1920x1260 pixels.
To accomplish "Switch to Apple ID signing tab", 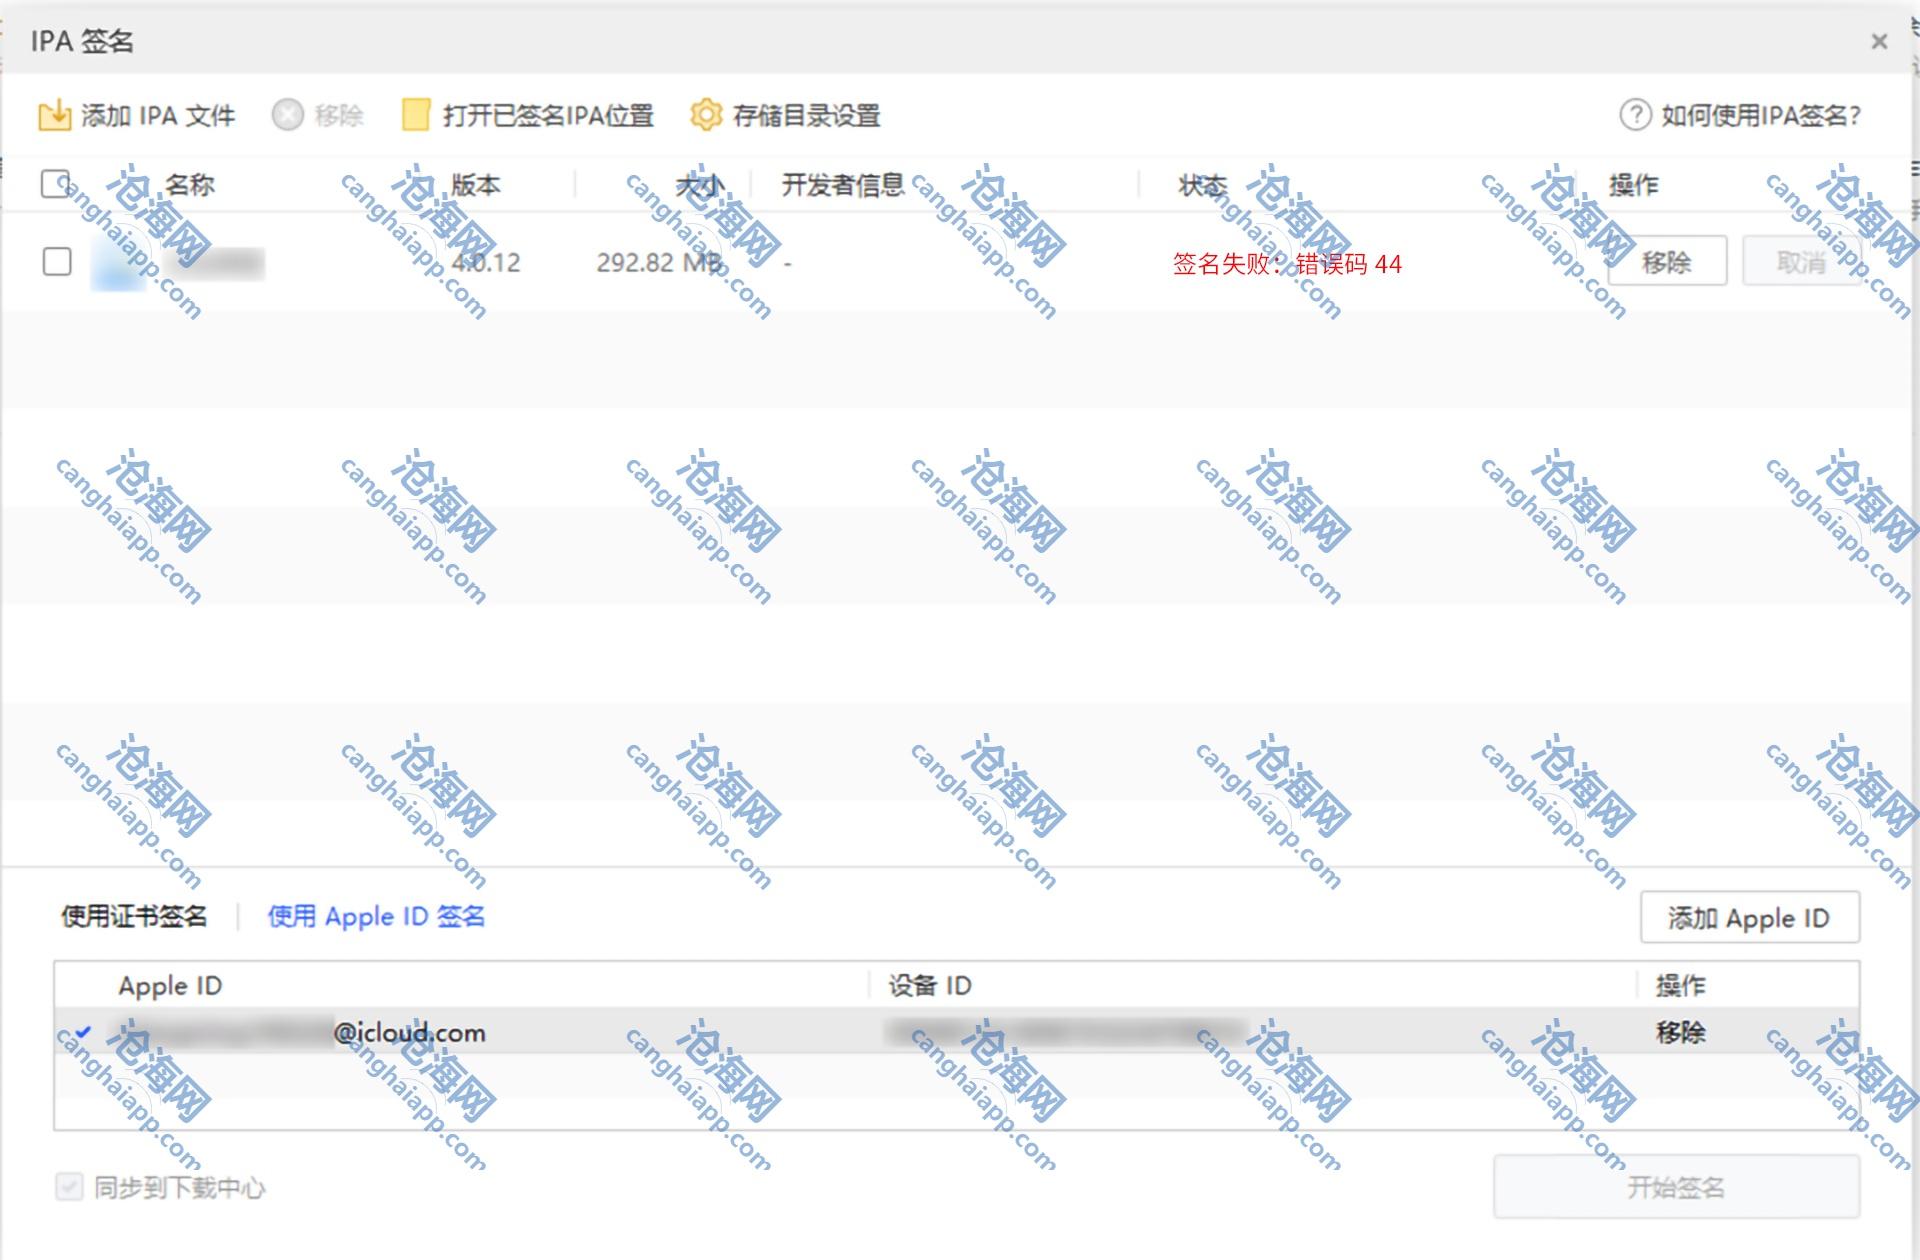I will (x=376, y=916).
